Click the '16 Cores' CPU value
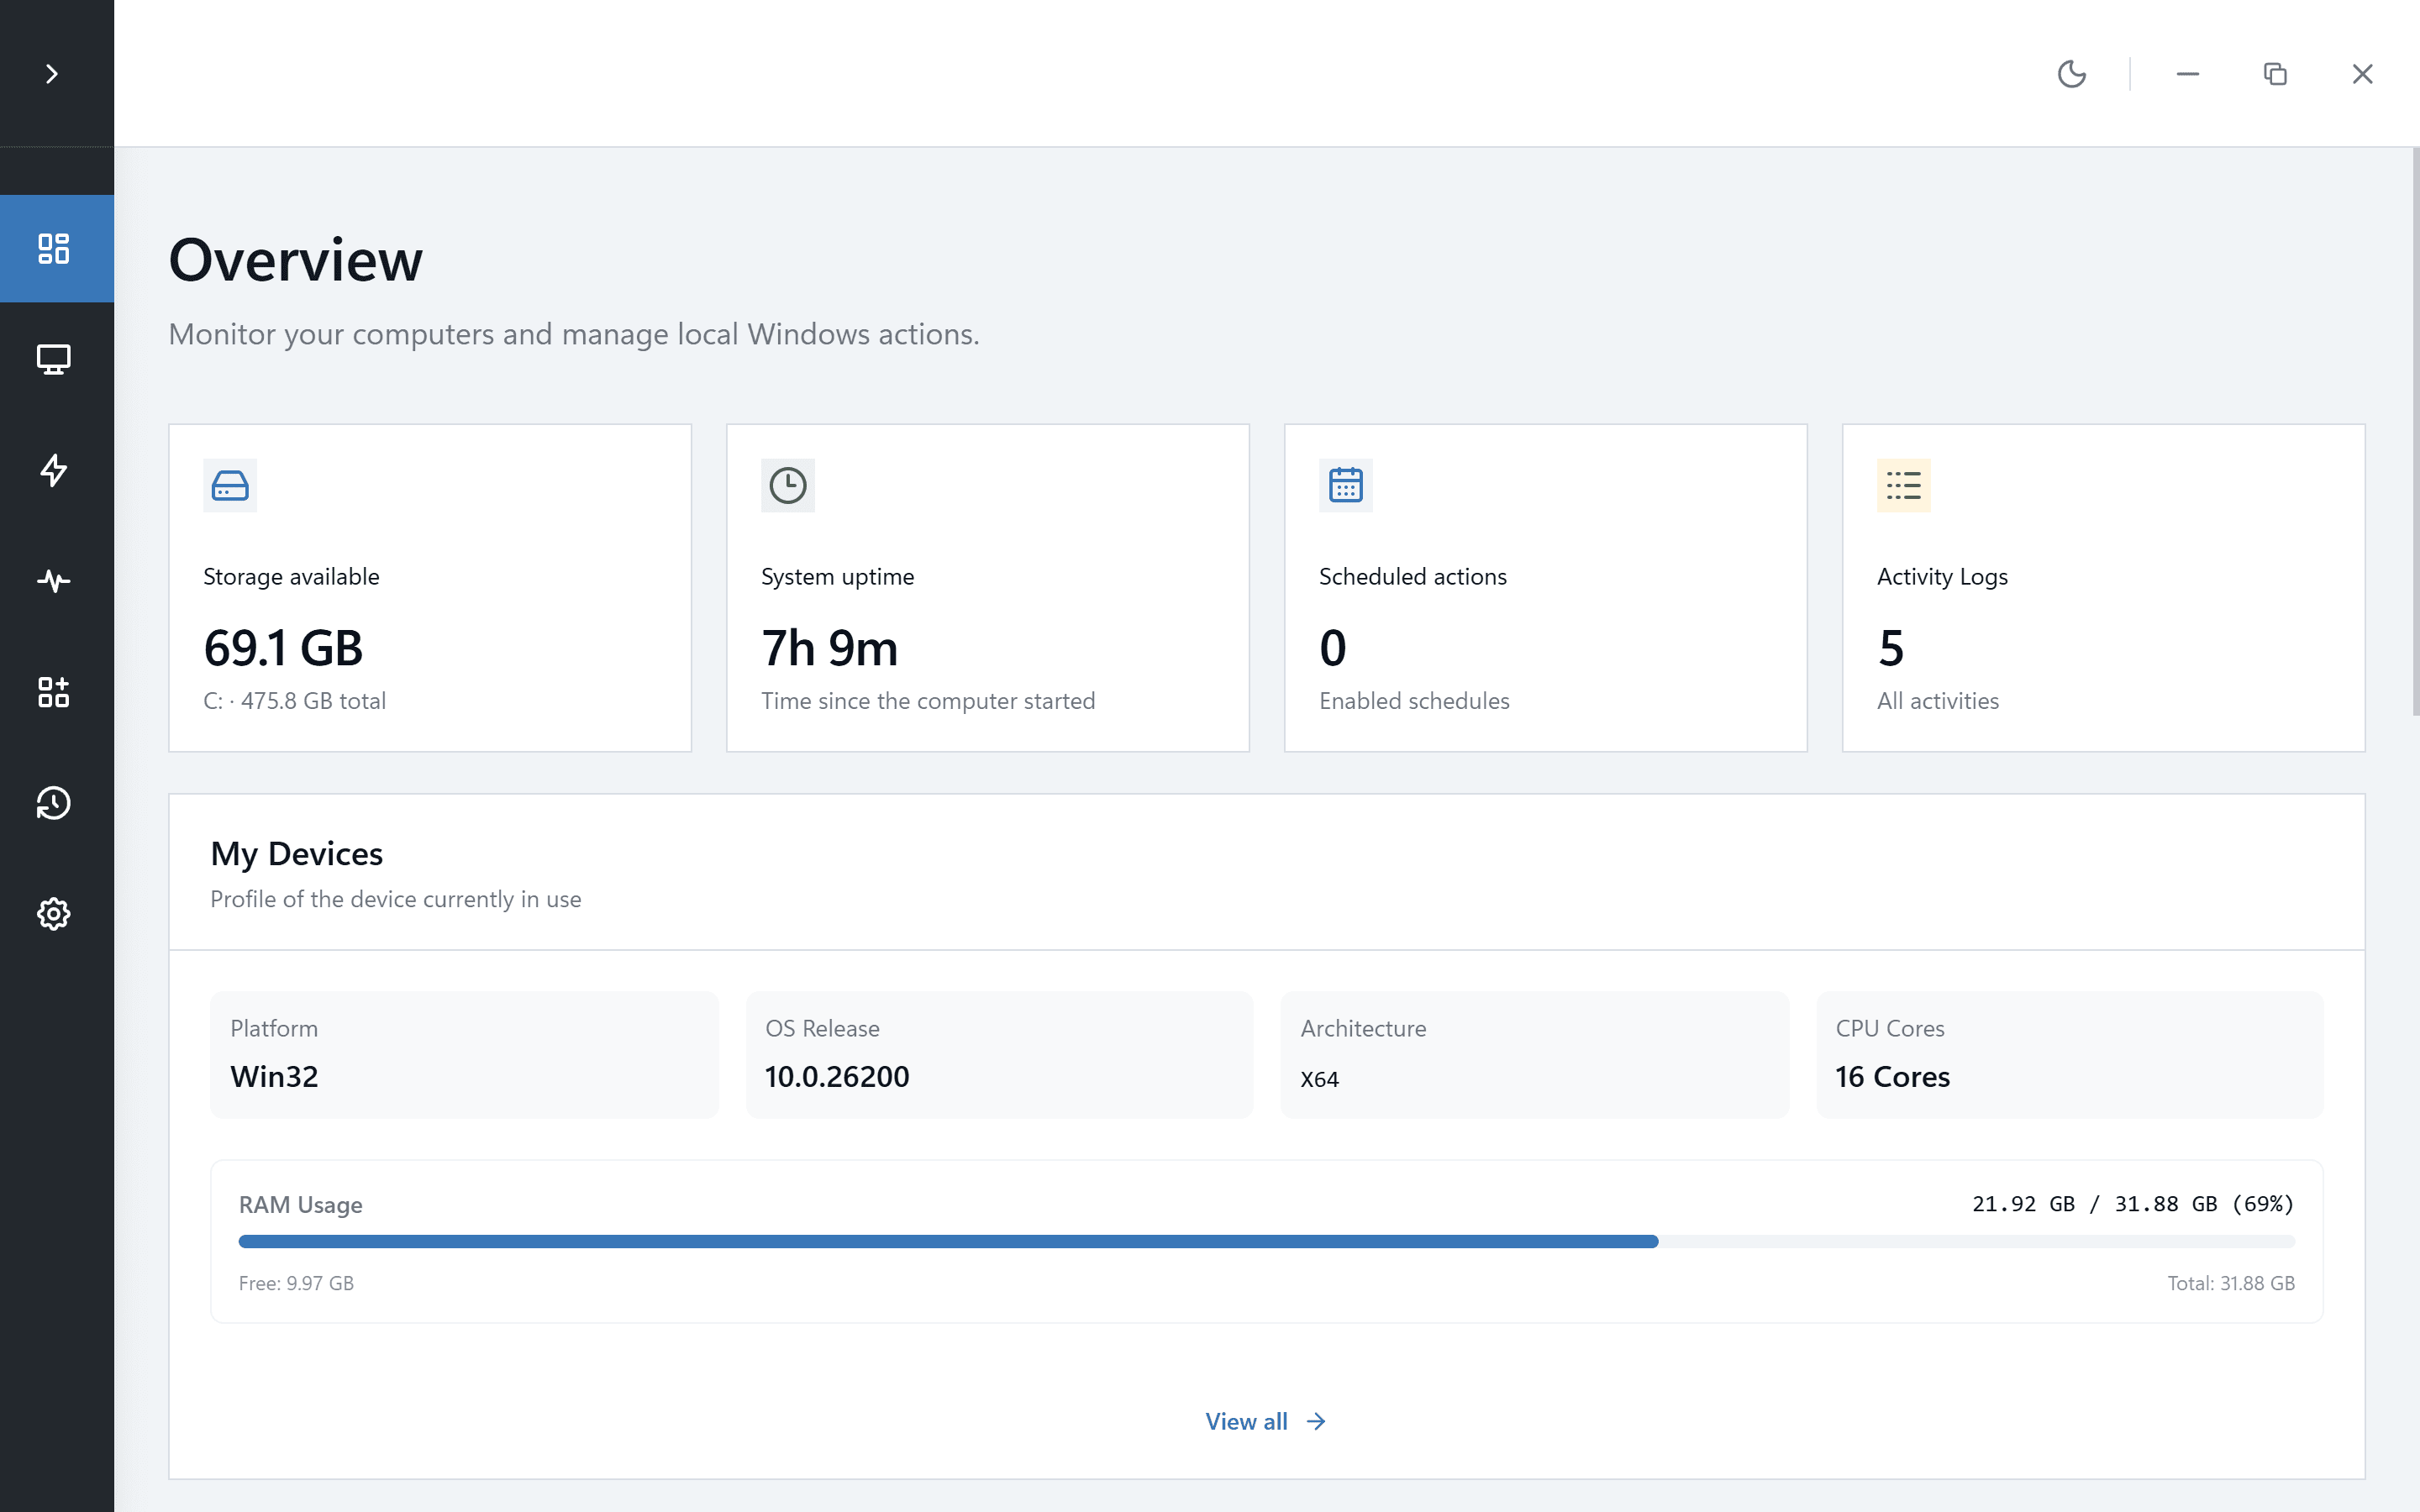 [x=1892, y=1077]
